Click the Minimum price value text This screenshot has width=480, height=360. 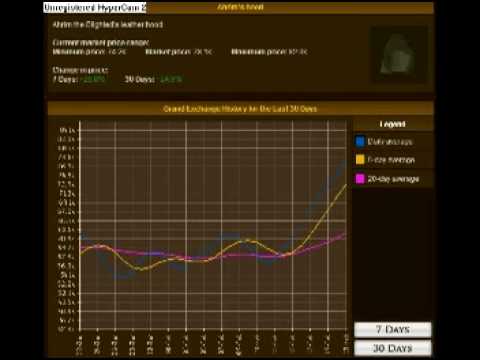[x=117, y=52]
